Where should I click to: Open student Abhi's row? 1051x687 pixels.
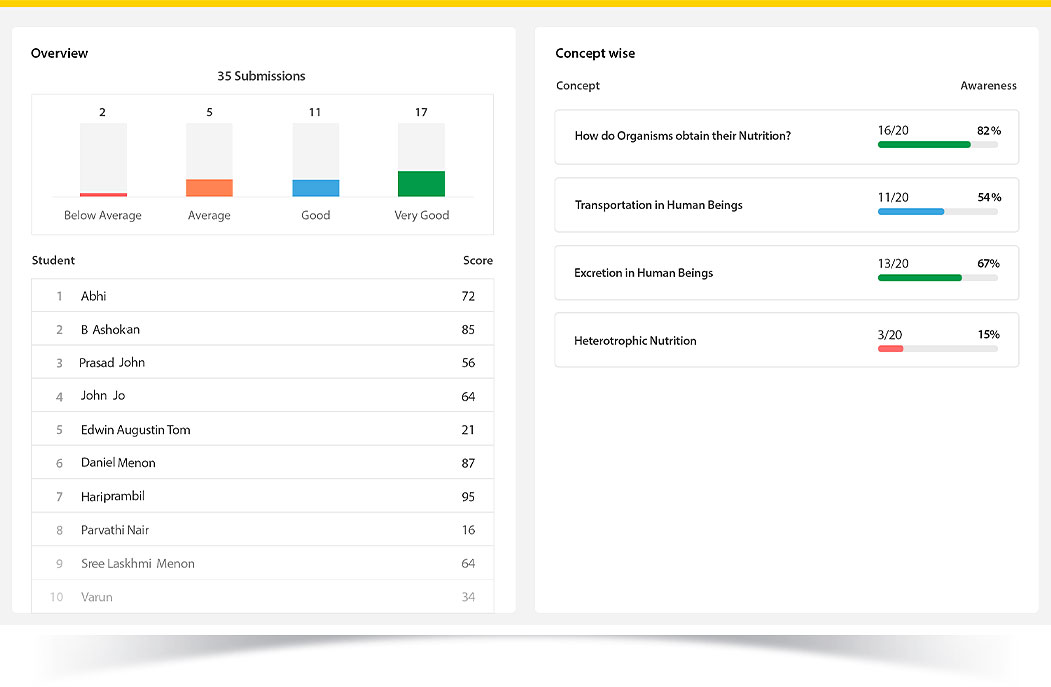(x=262, y=296)
